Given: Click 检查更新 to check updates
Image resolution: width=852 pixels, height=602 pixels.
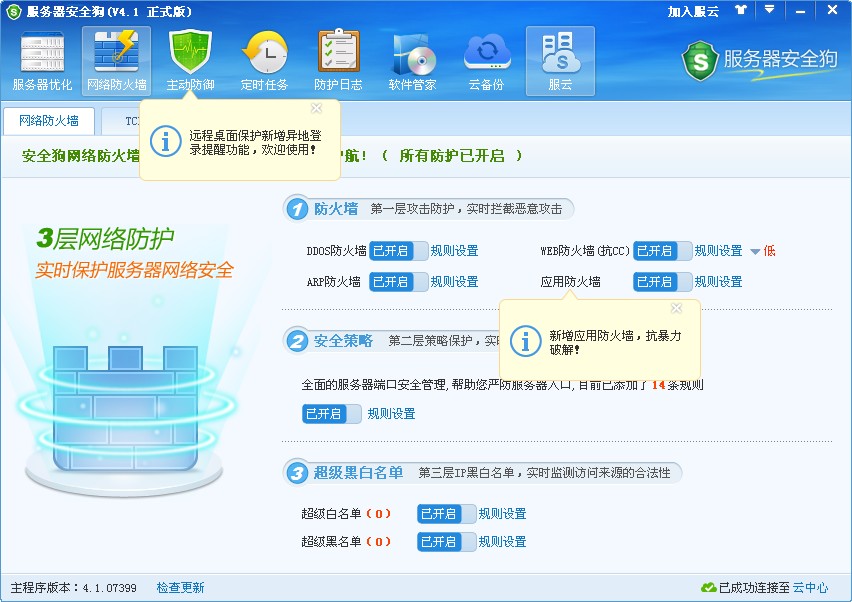Looking at the screenshot, I should [x=180, y=588].
